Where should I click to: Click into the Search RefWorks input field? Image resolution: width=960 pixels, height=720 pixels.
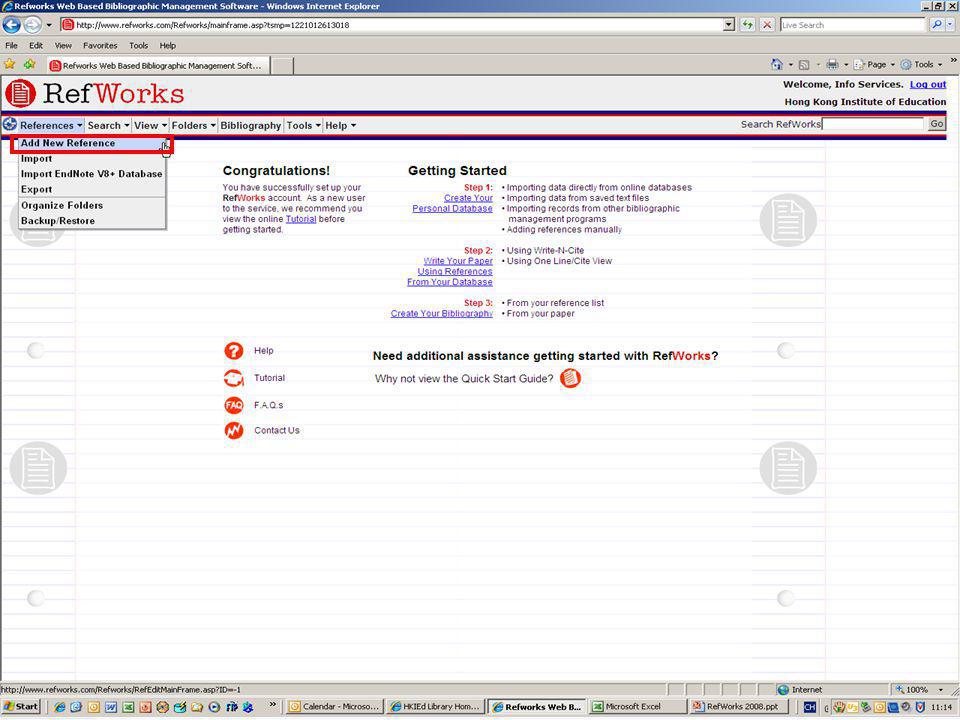873,124
